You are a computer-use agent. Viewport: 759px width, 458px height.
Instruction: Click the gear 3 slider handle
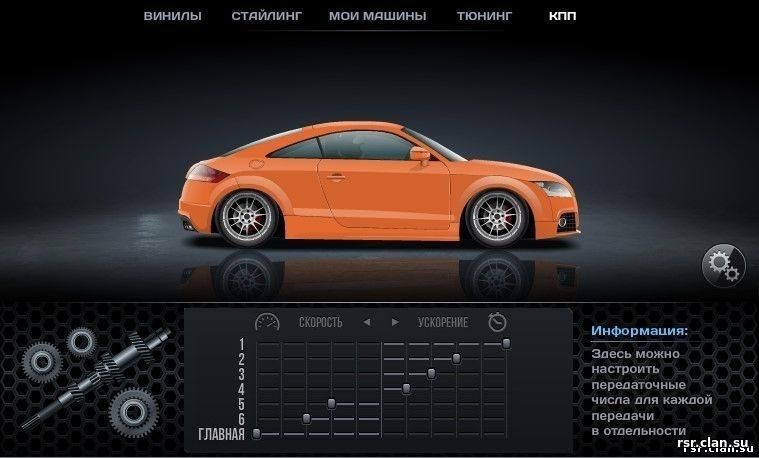tap(431, 373)
